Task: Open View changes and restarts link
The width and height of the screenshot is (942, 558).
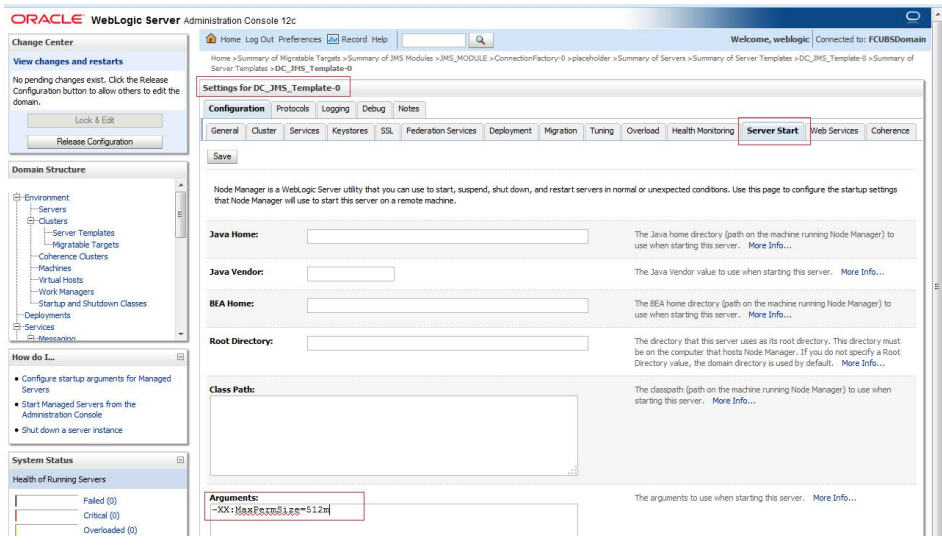Action: pos(68,61)
